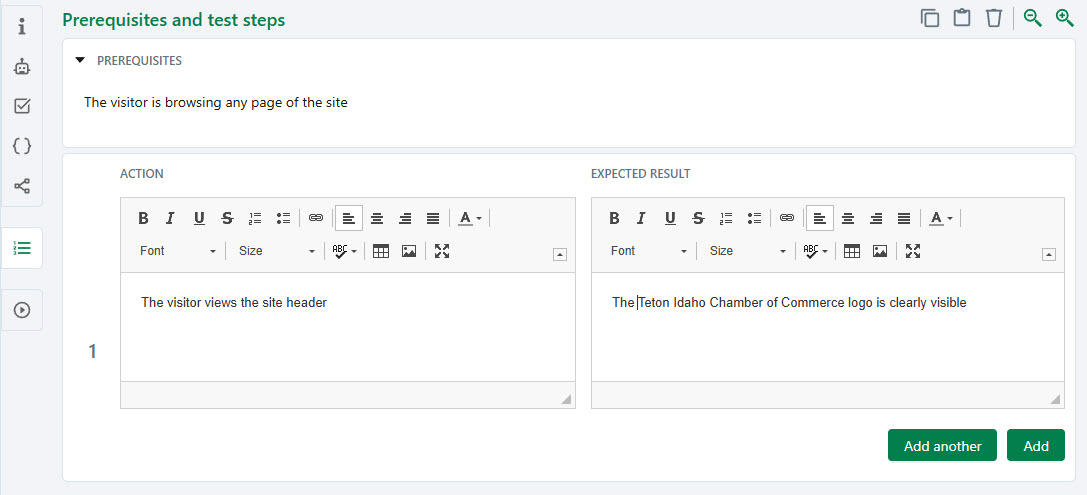Viewport: 1087px width, 495px height.
Task: Open the share icon in left sidebar
Action: pos(22,186)
